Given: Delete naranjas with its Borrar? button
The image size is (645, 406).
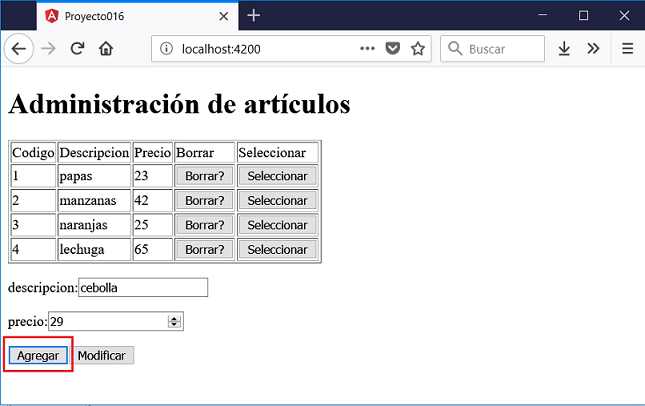Looking at the screenshot, I should click(x=204, y=225).
